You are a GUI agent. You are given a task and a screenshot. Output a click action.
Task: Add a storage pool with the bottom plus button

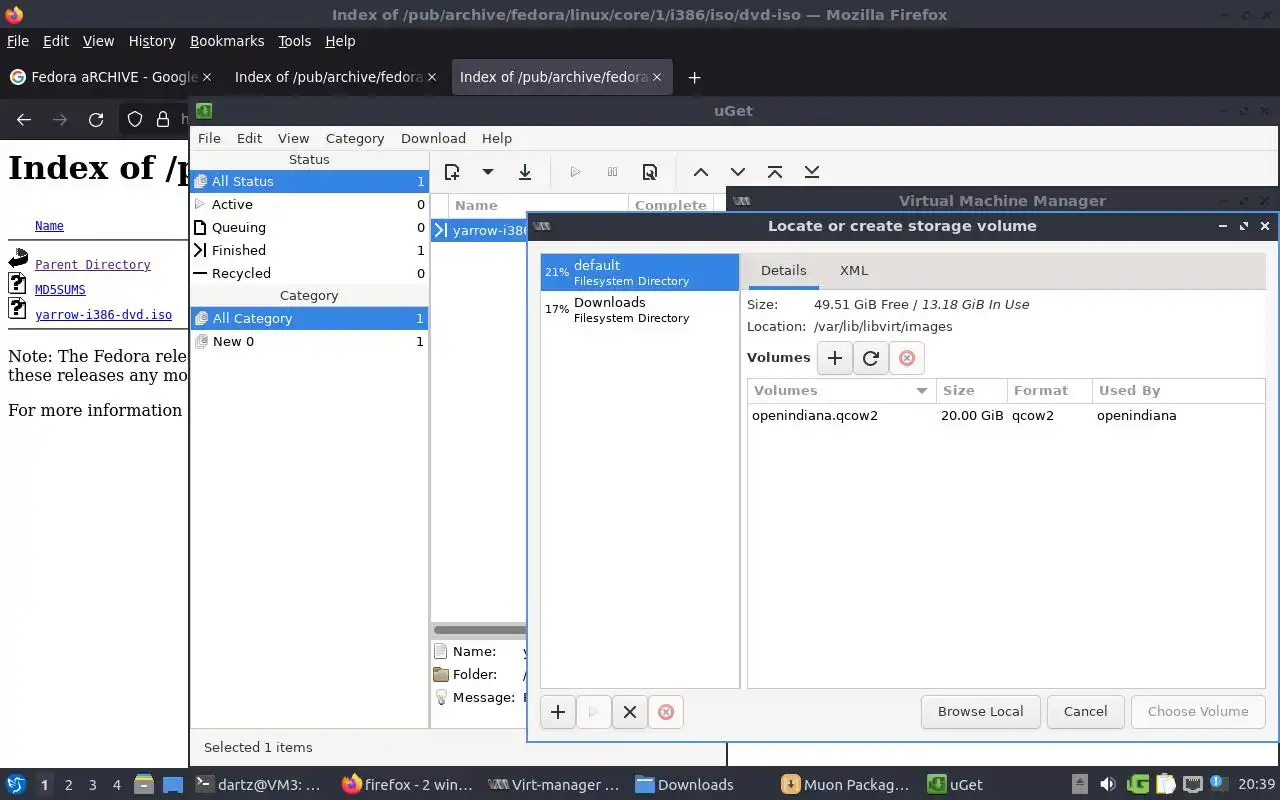pyautogui.click(x=558, y=712)
